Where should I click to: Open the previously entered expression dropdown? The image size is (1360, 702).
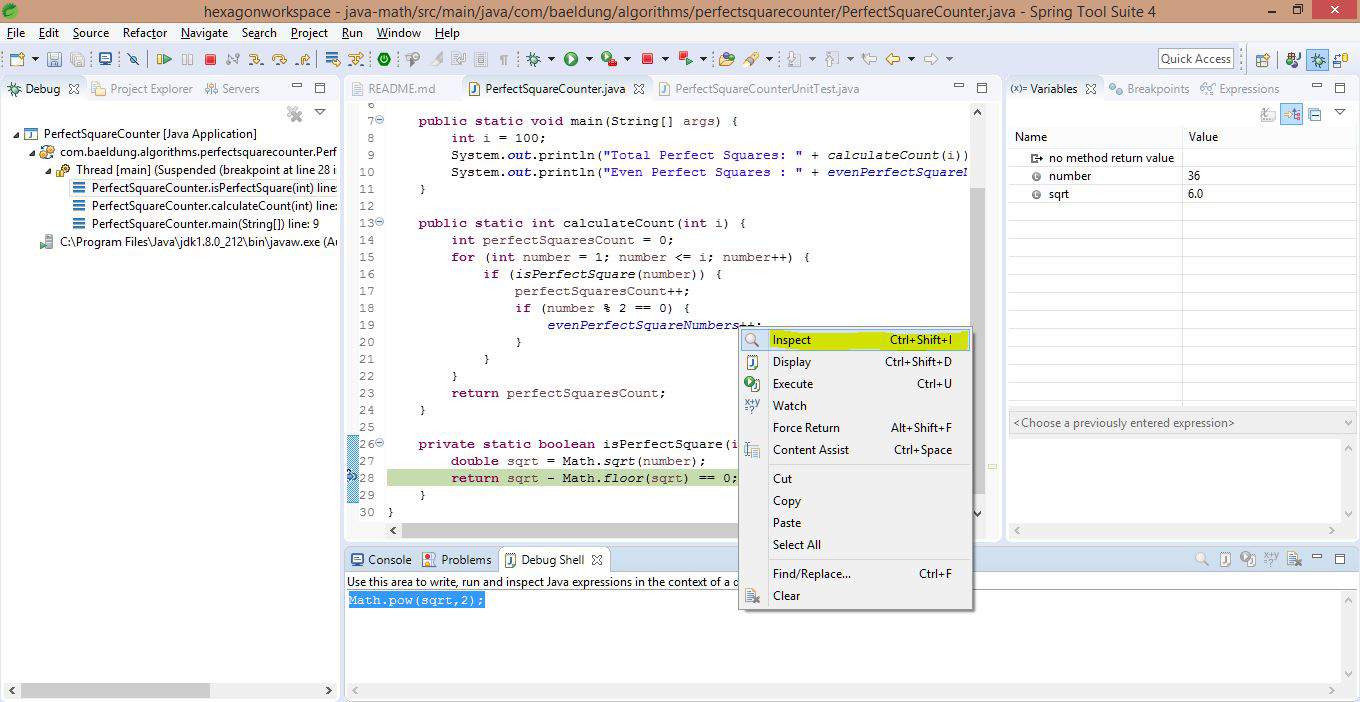pyautogui.click(x=1348, y=423)
